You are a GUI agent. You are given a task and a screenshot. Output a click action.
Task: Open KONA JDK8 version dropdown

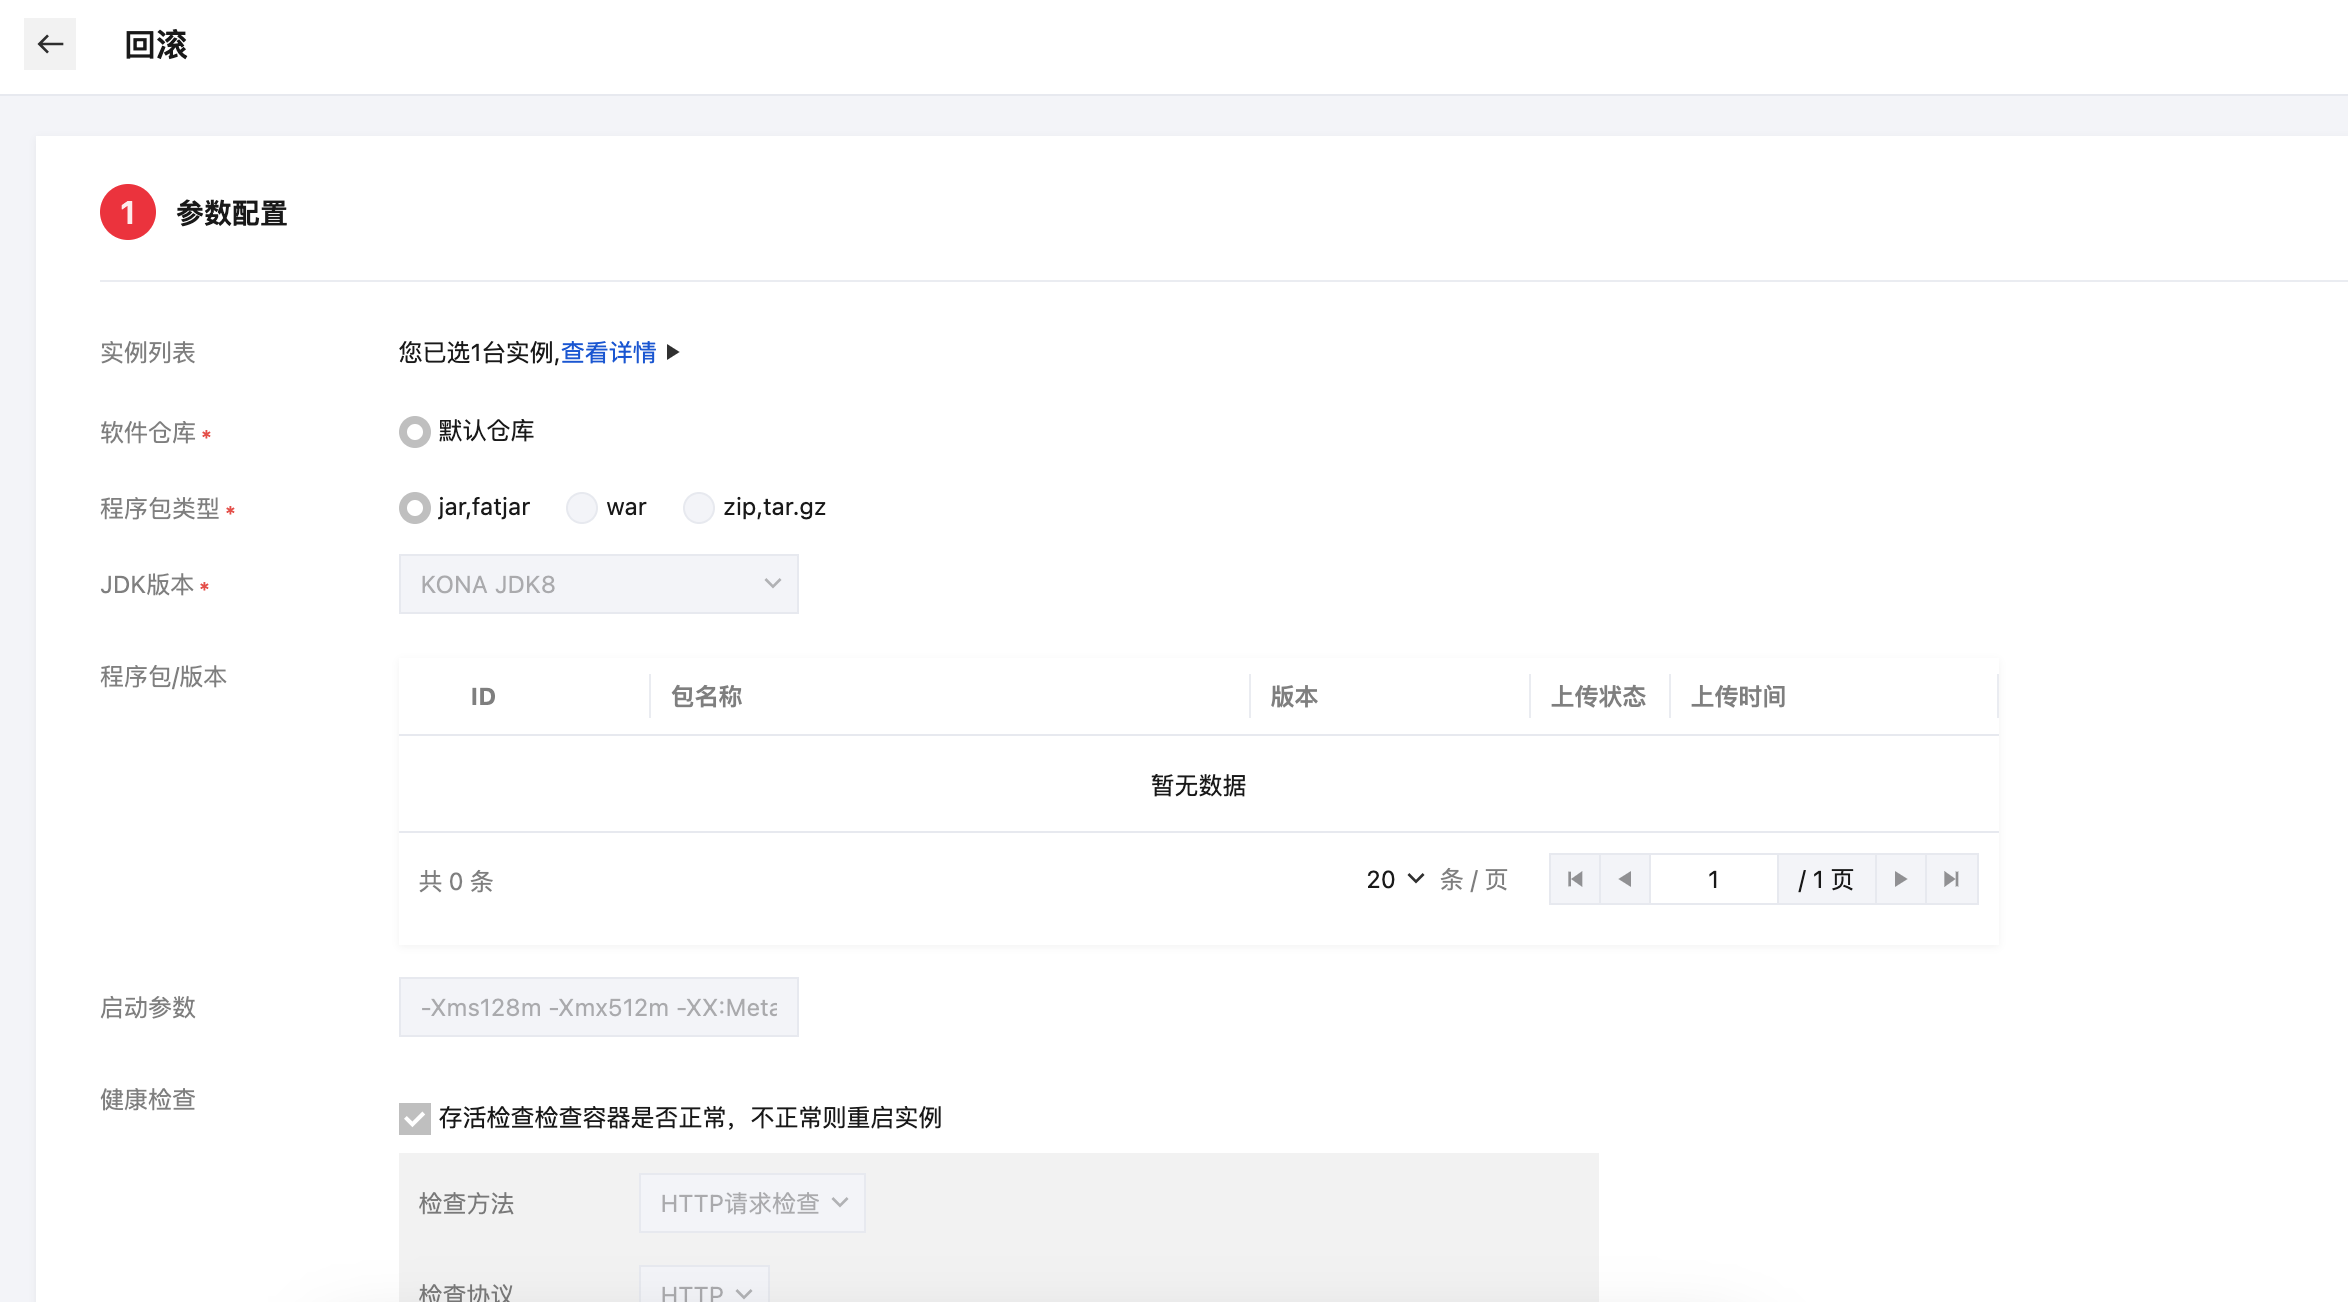click(598, 584)
